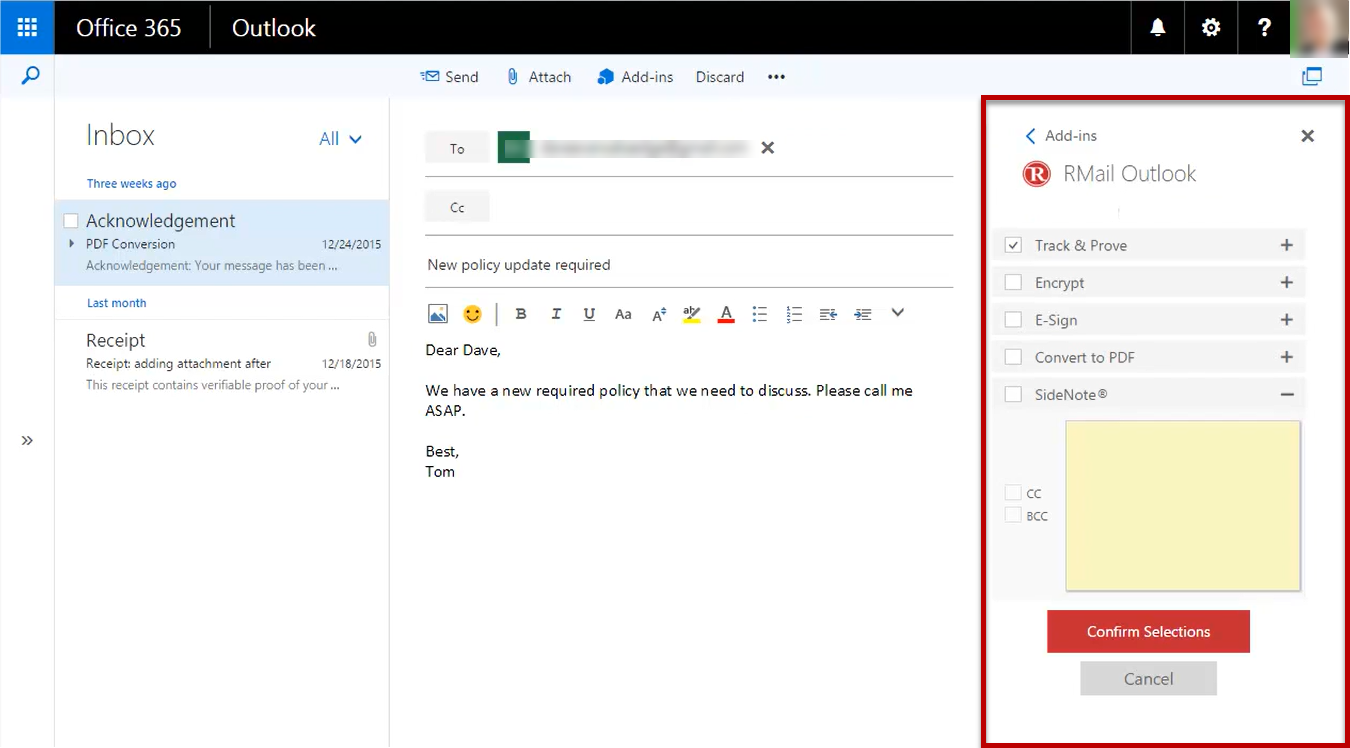
Task: Open the emoji picker in the compose toolbar
Action: coord(471,313)
